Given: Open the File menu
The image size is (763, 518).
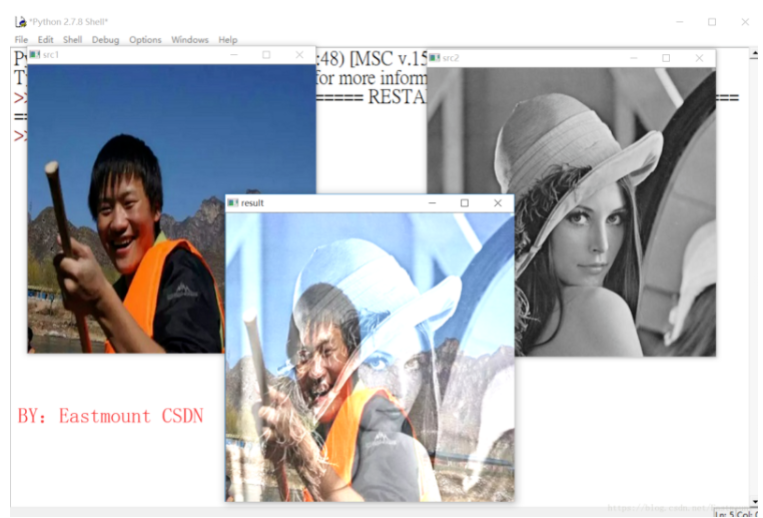Looking at the screenshot, I should 21,40.
